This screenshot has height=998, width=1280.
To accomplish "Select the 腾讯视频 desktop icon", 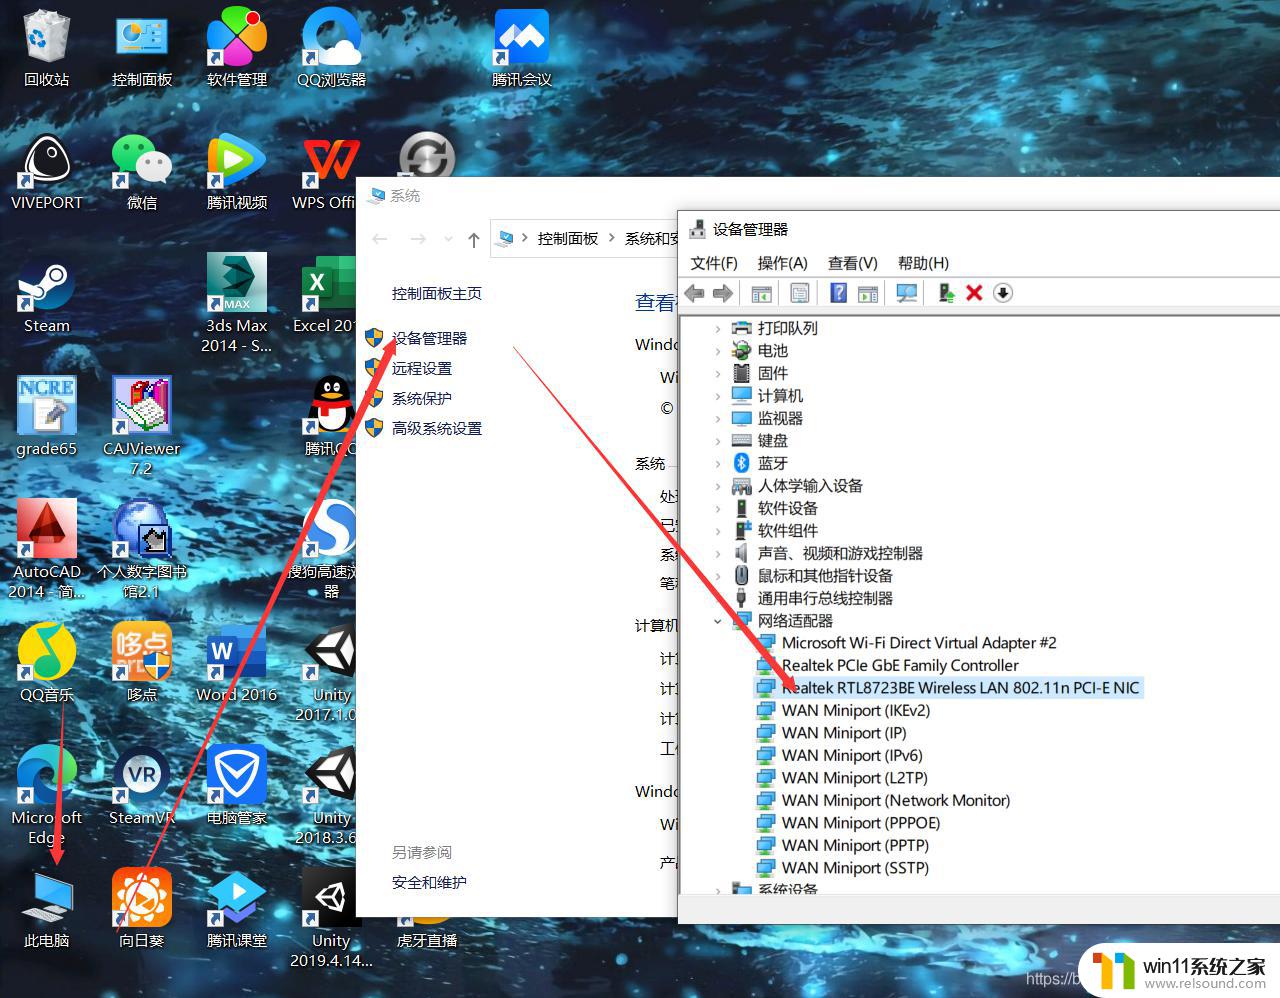I will pos(237,172).
